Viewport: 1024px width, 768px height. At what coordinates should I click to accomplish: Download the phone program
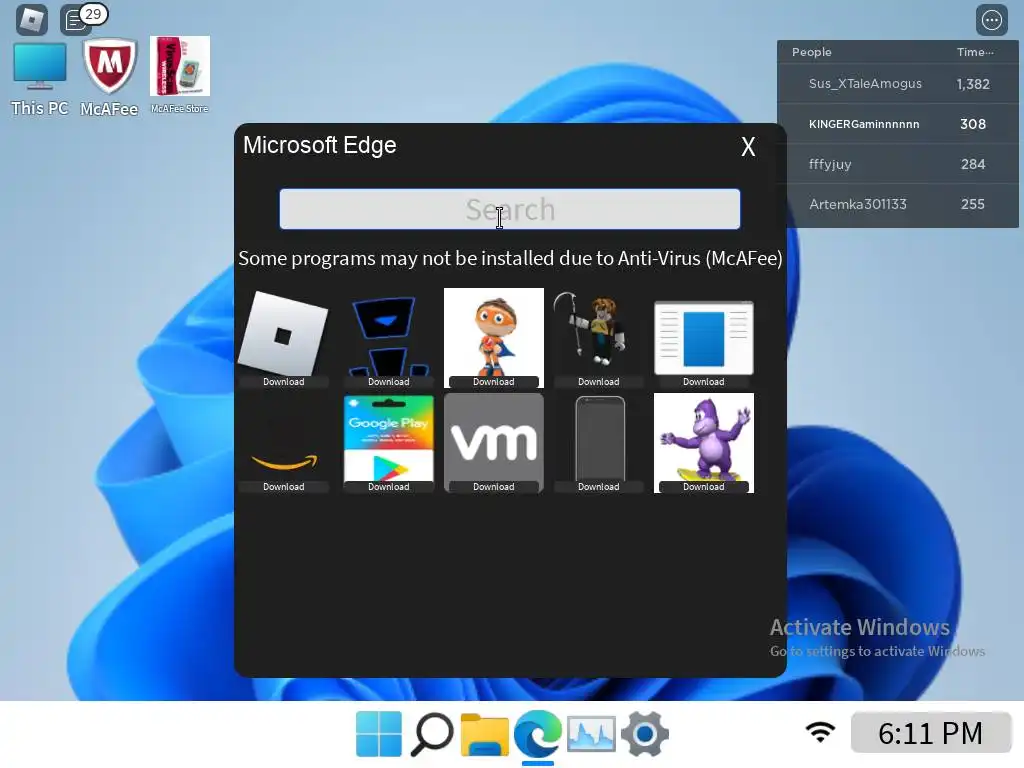tap(598, 487)
